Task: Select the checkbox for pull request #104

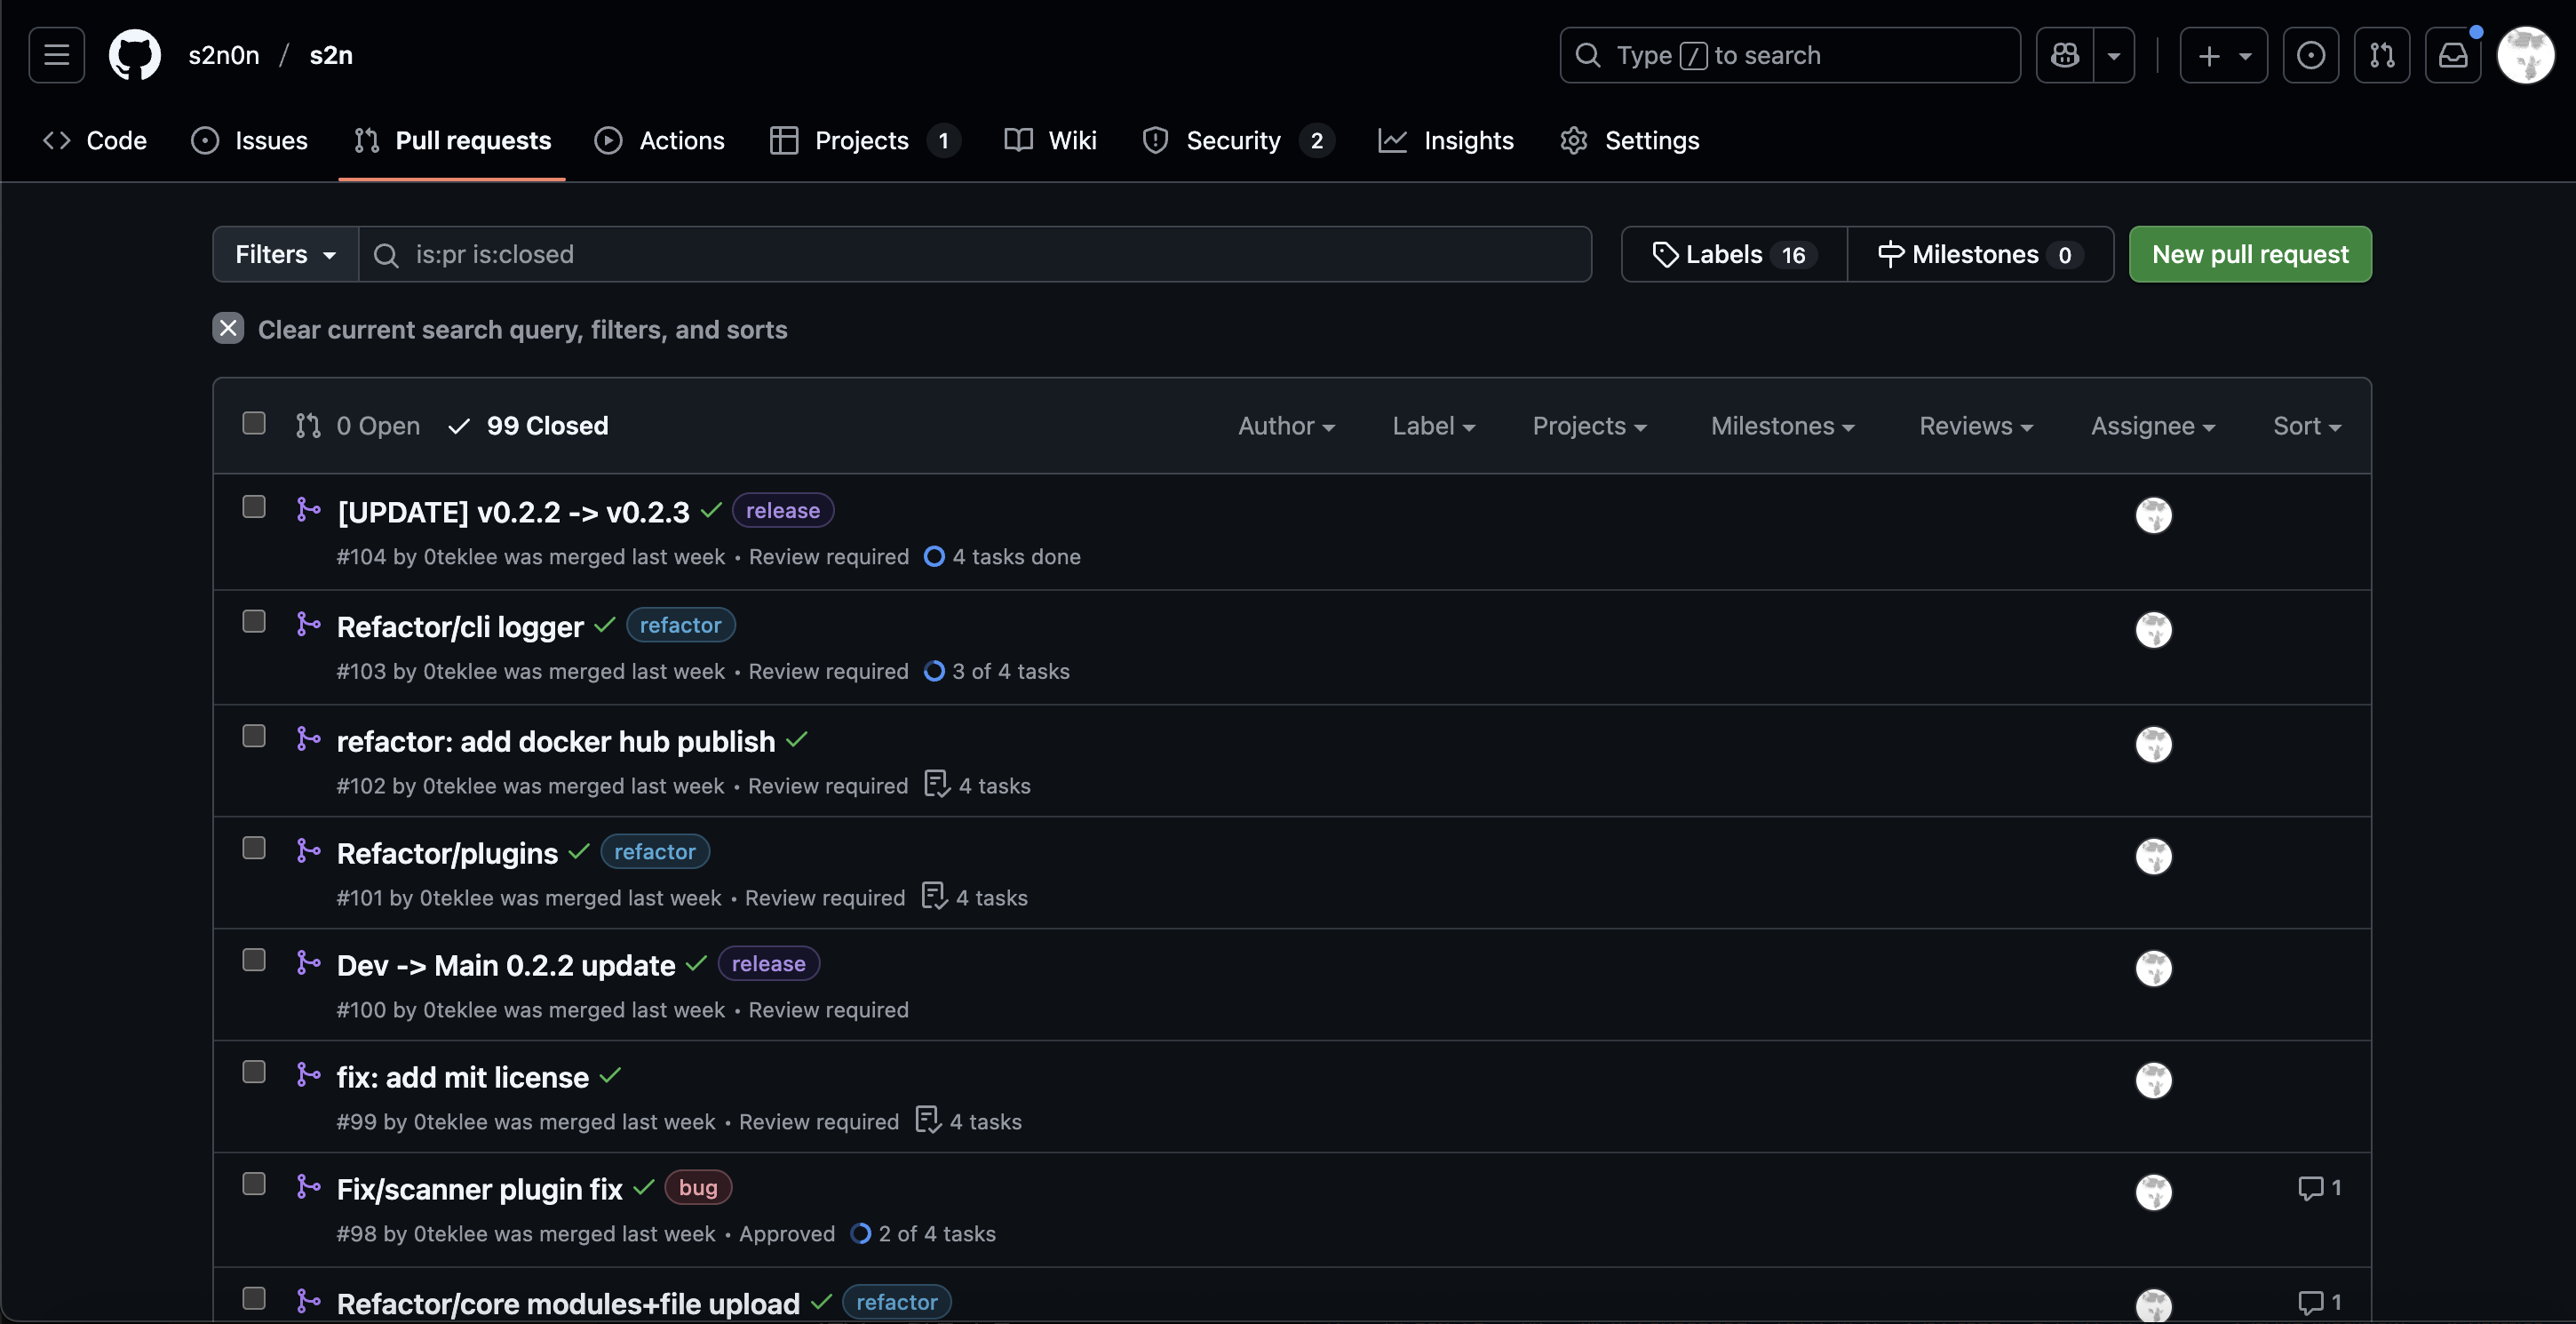Action: [x=253, y=507]
